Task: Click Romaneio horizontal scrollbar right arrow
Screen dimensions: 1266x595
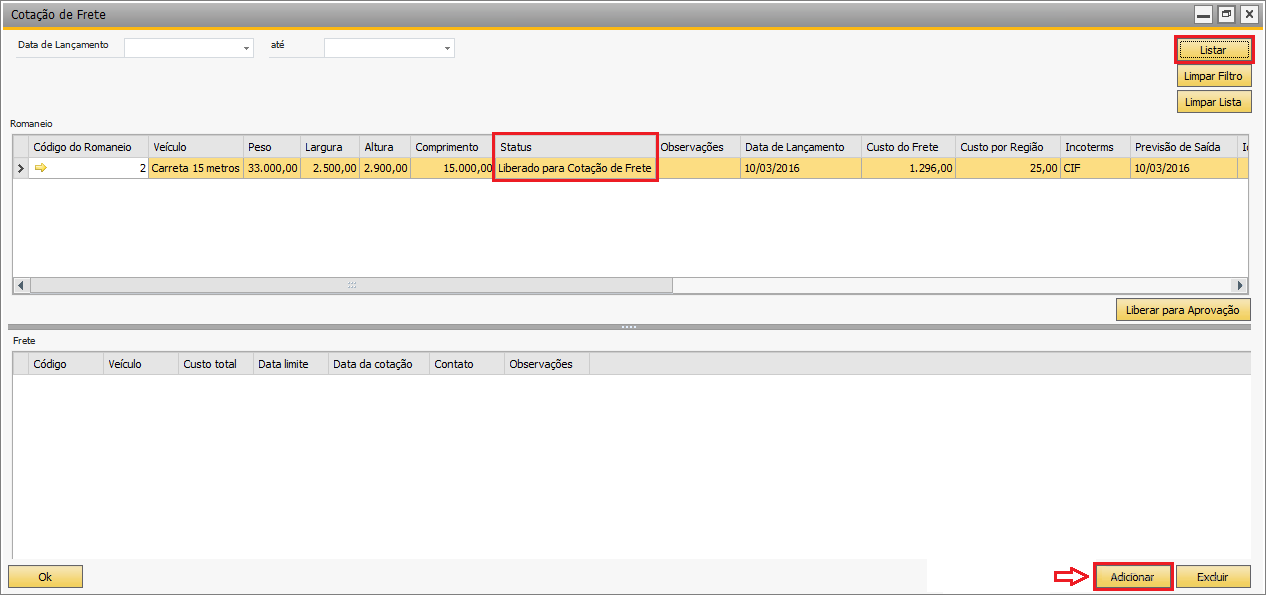Action: tap(1240, 285)
